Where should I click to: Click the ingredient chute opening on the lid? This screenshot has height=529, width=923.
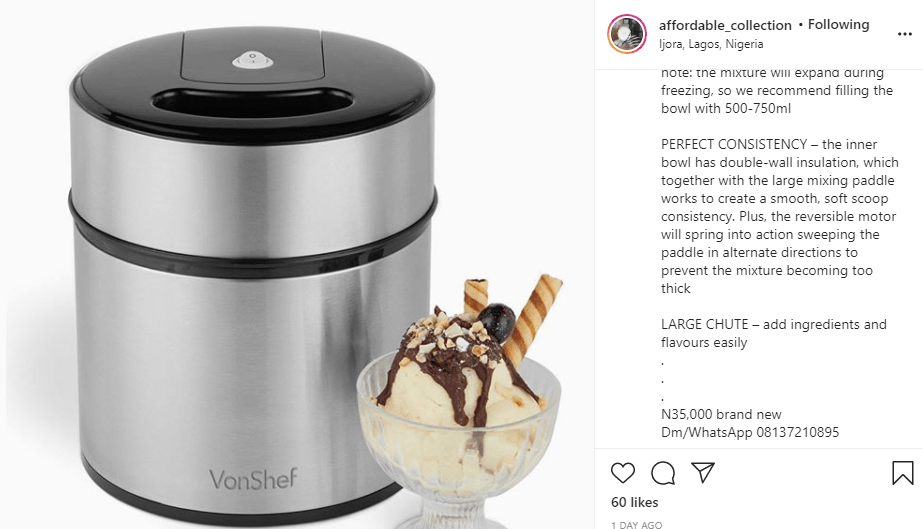[x=254, y=102]
